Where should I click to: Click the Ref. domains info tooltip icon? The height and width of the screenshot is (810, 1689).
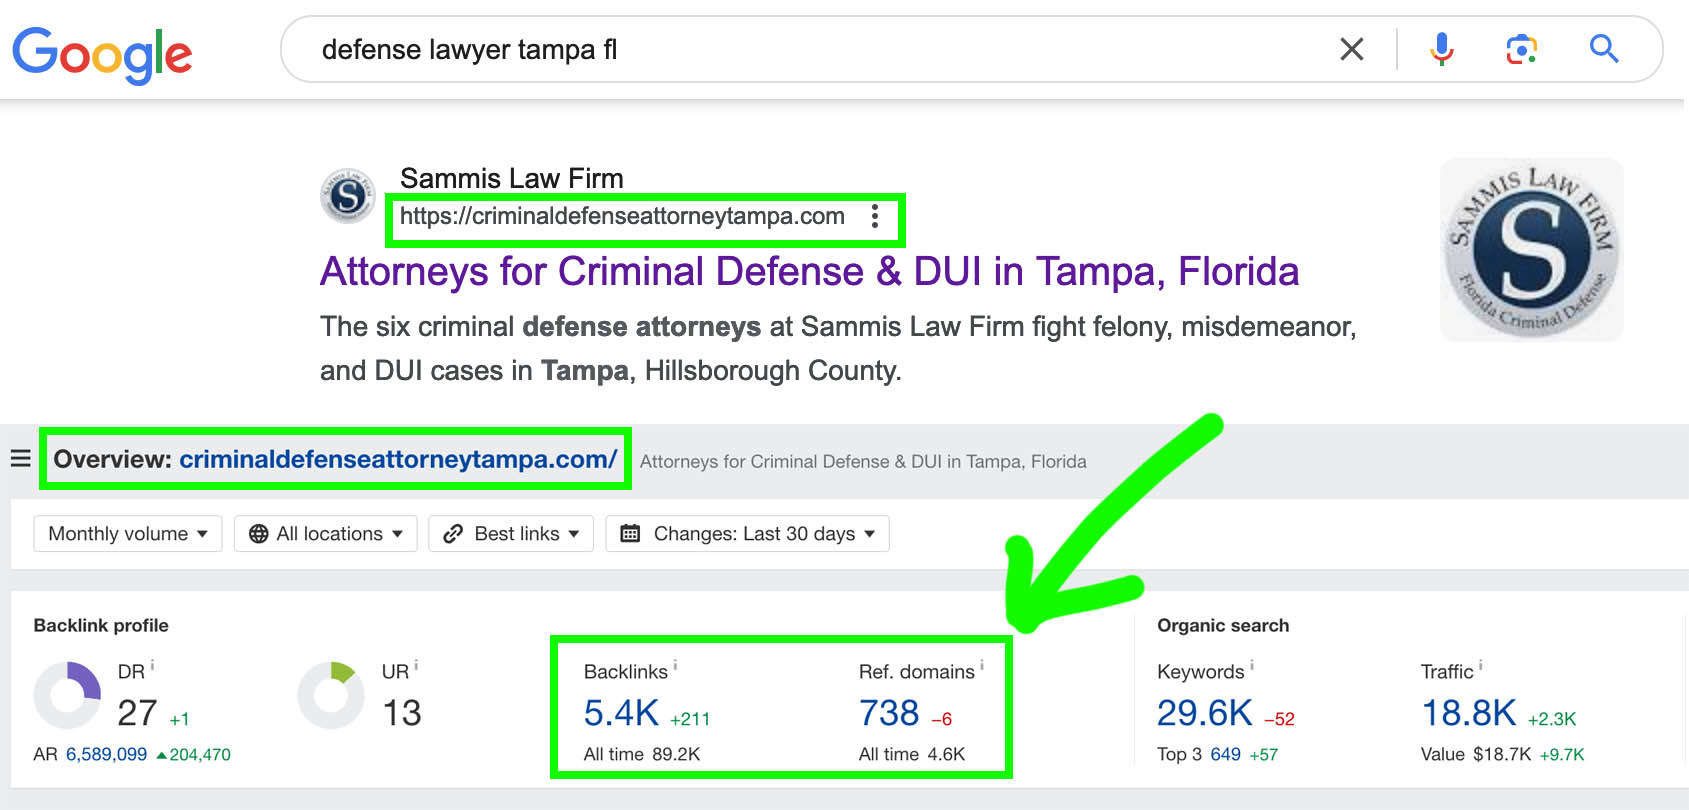click(x=982, y=665)
